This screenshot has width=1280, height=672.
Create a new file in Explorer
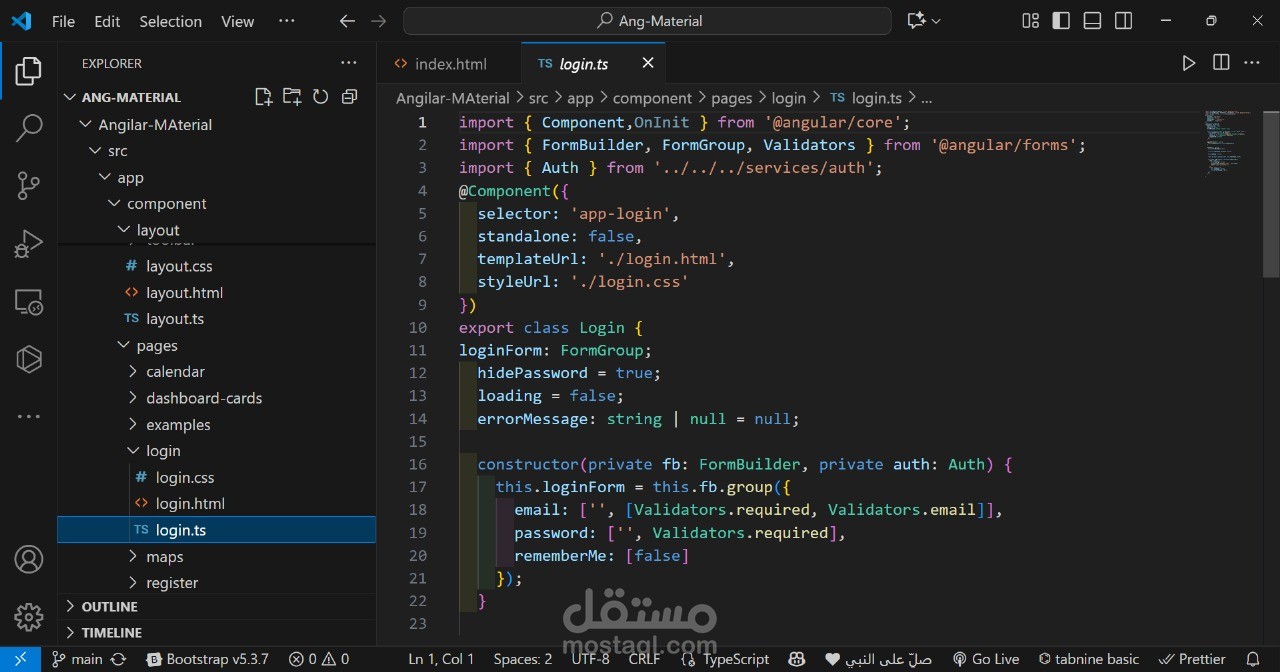(x=263, y=97)
